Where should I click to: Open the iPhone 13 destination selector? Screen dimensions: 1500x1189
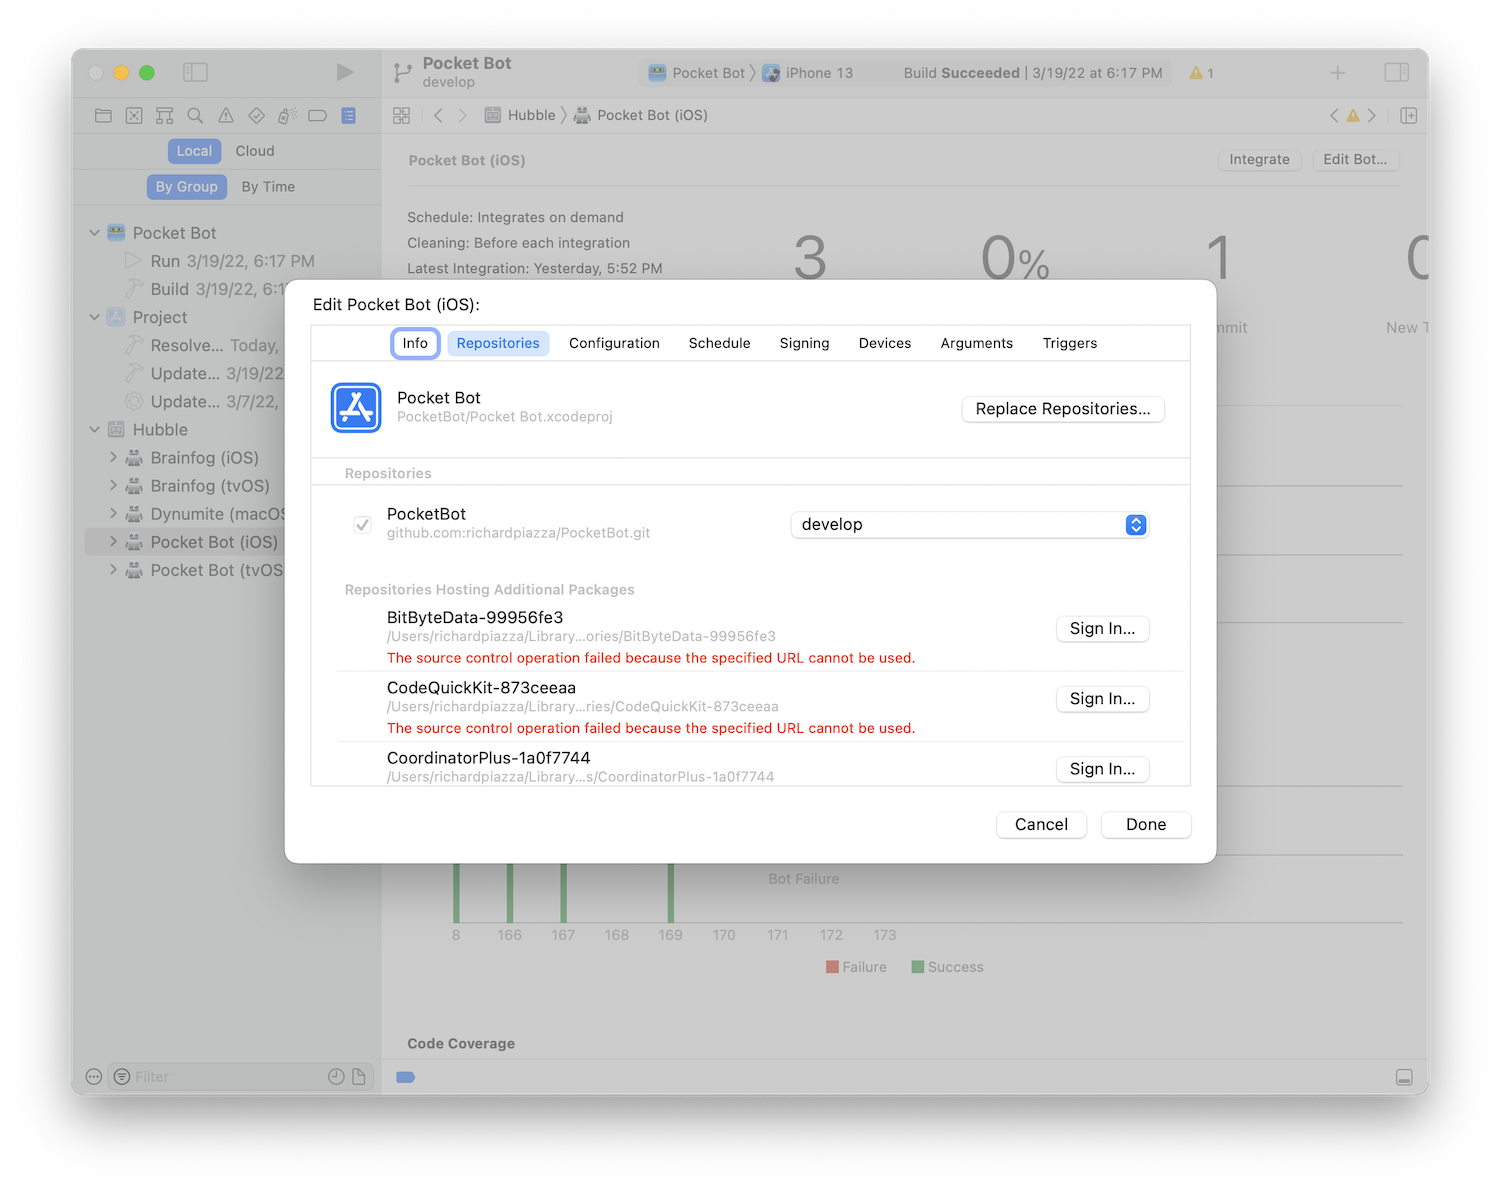pos(808,73)
